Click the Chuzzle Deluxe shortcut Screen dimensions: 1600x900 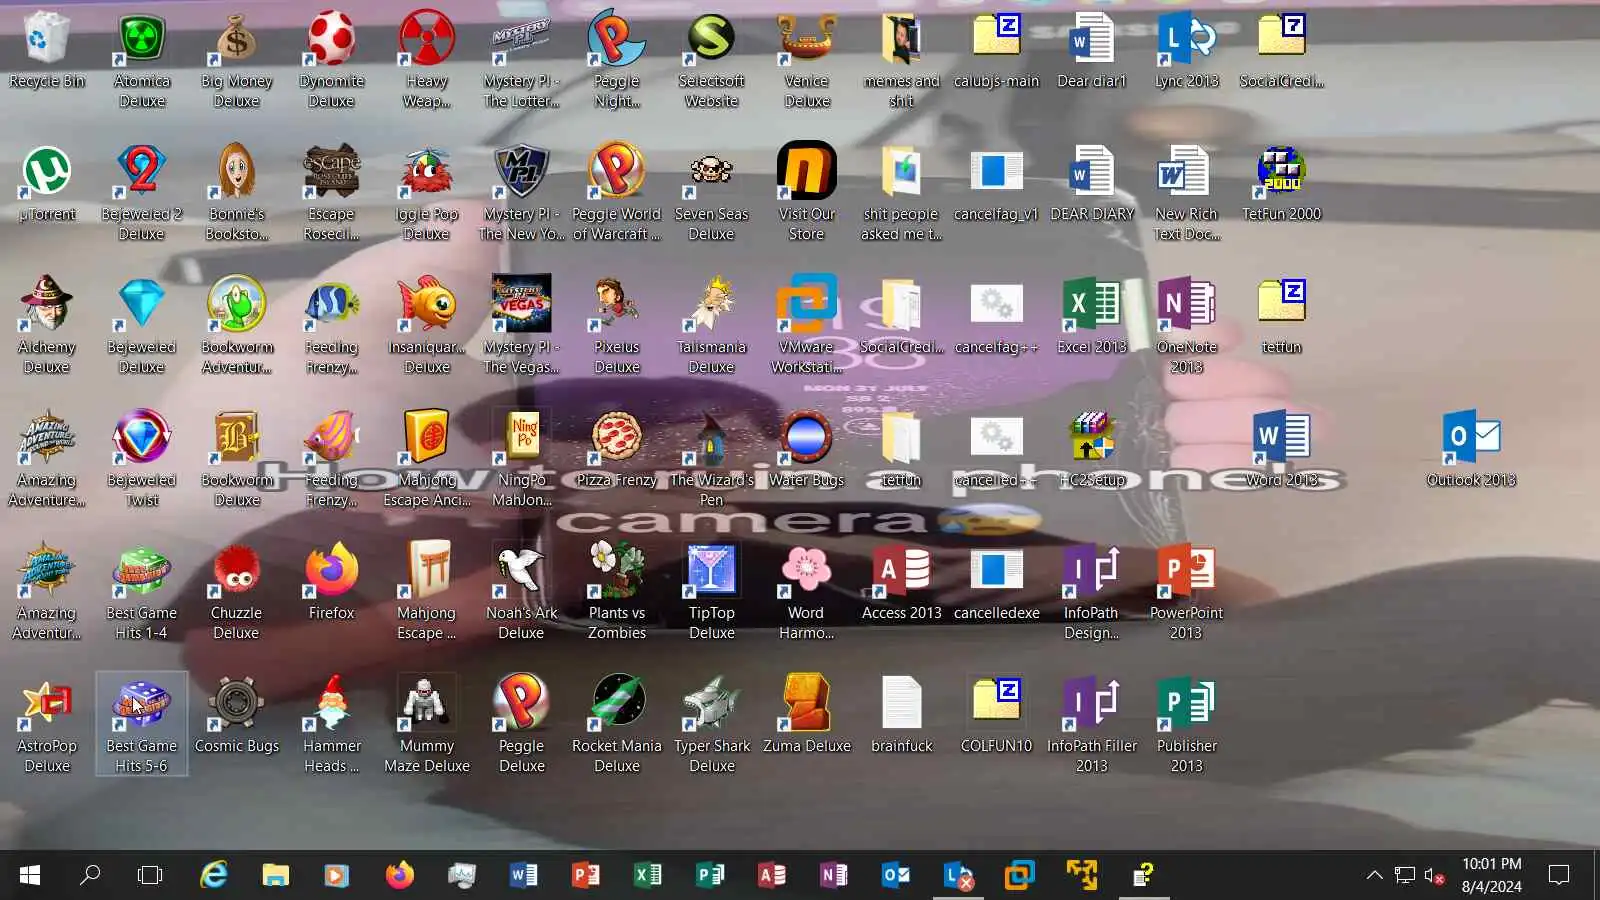click(237, 592)
